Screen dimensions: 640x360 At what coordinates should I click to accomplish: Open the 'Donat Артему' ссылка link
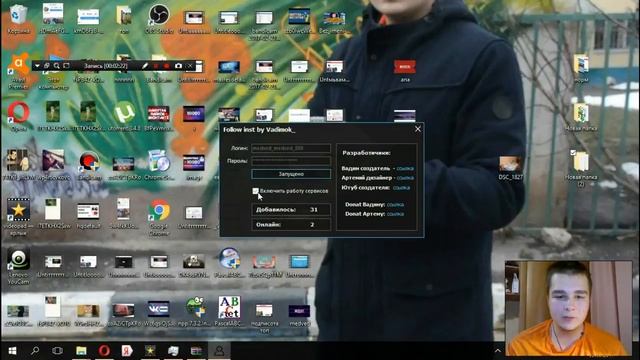[x=396, y=214]
